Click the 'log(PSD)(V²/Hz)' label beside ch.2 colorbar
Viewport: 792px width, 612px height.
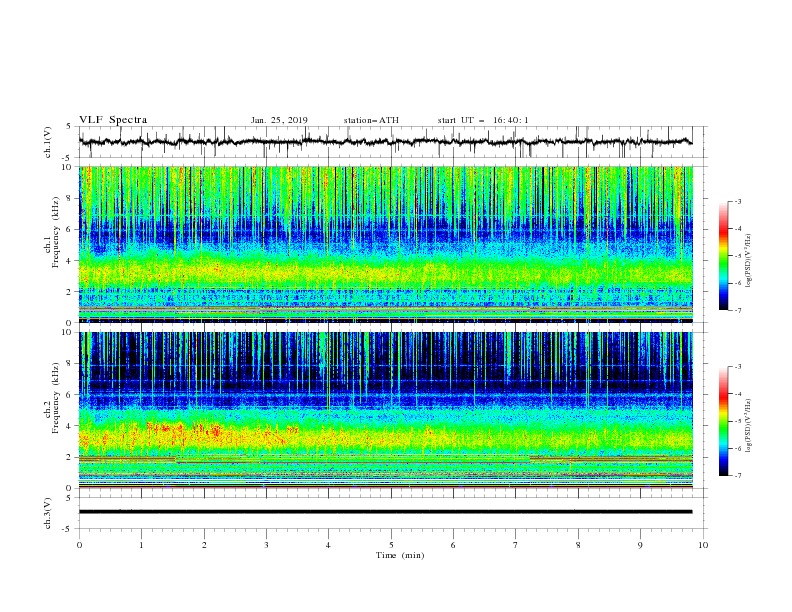(749, 426)
